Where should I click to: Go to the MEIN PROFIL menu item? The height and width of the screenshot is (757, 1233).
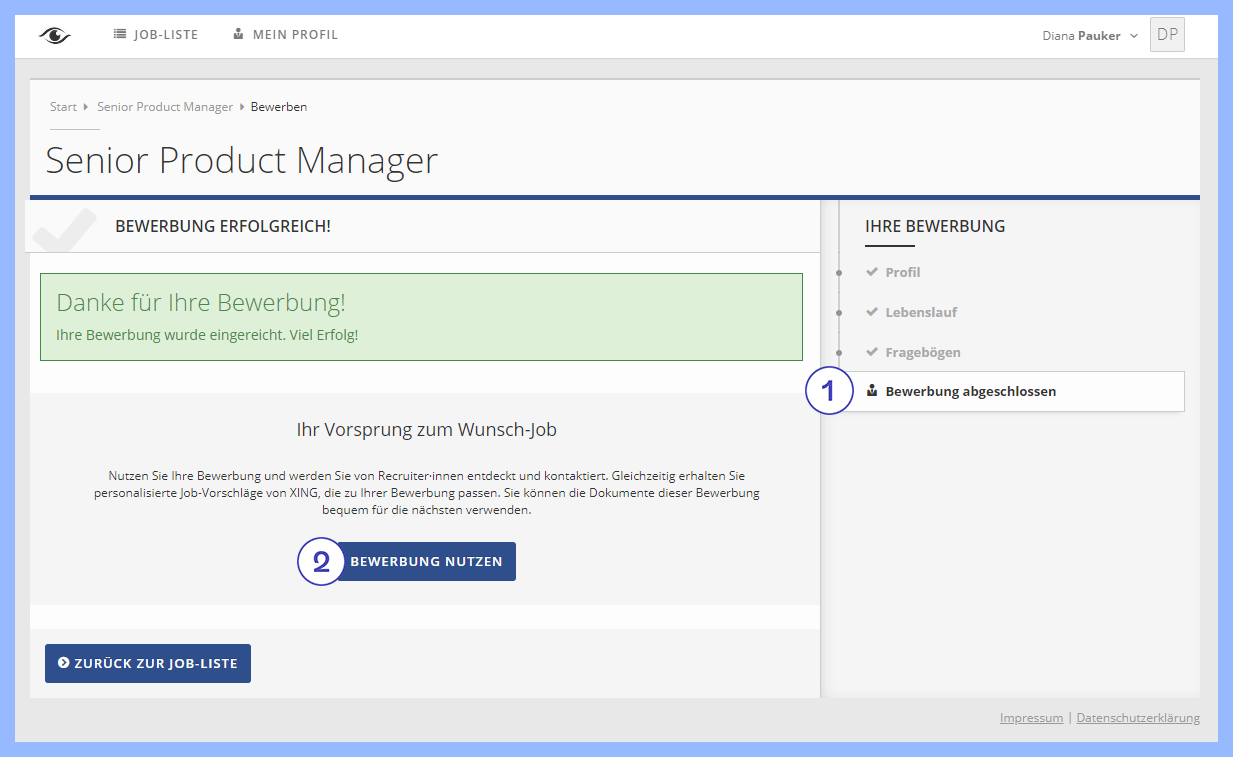point(295,35)
